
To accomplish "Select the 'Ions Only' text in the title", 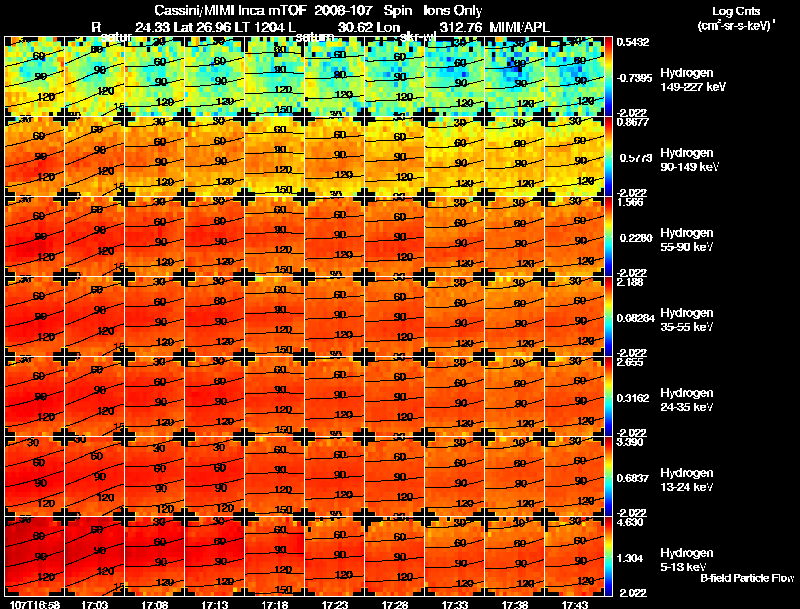I will click(x=453, y=11).
